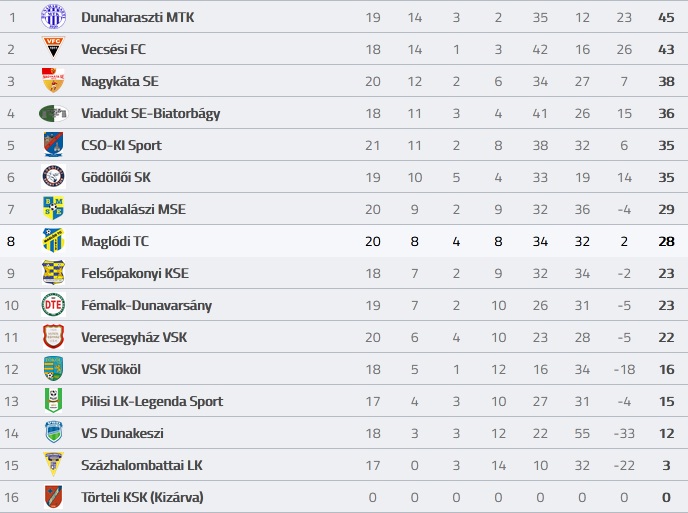This screenshot has height=513, width=688.
Task: Click the VSK Tököl team badge
Action: coord(53,369)
